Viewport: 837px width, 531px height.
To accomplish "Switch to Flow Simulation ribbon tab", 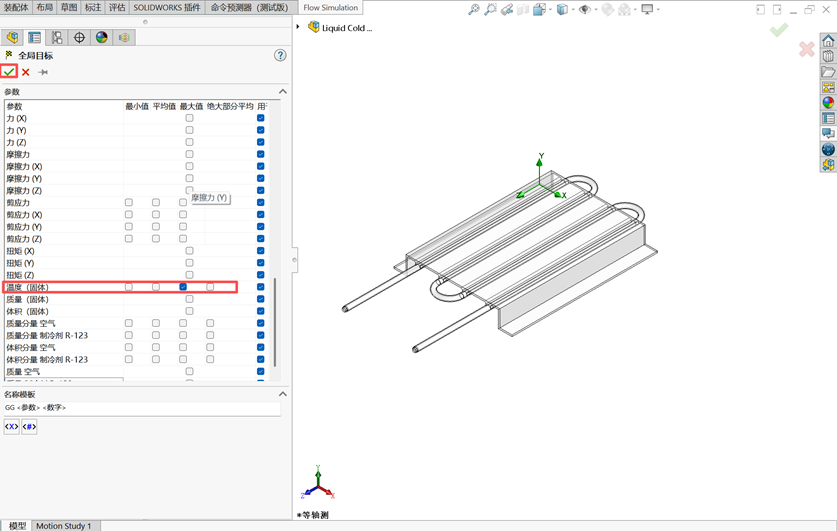I will [330, 7].
